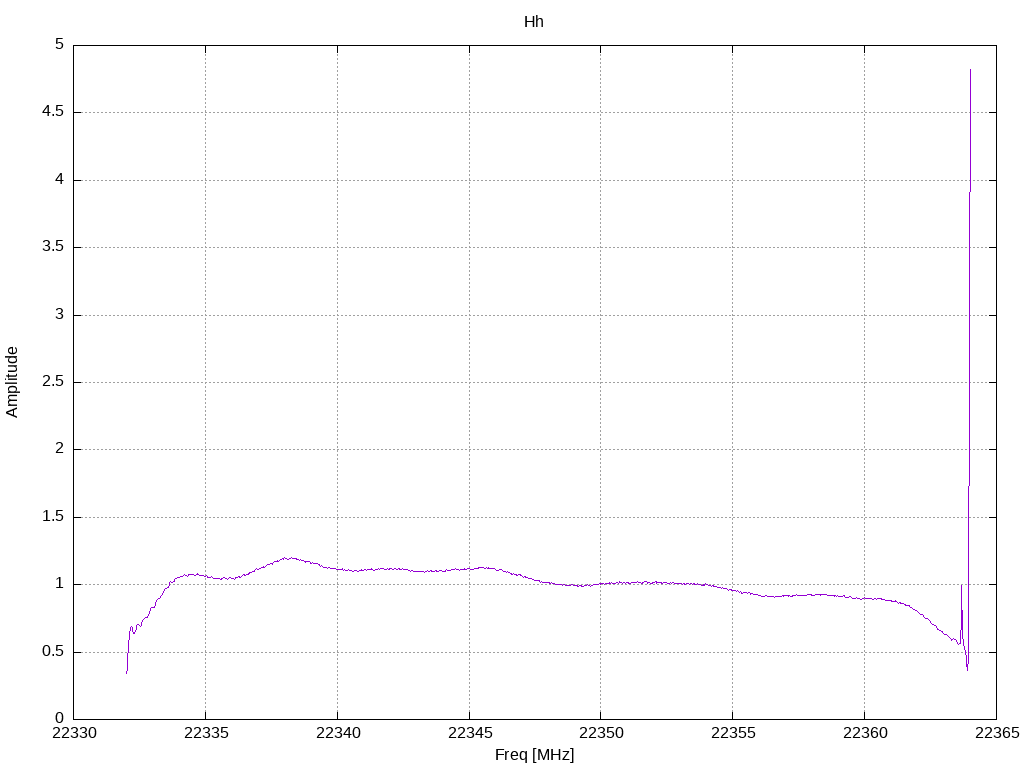Click the x-axis tick label 22340
The height and width of the screenshot is (768, 1024).
338,733
